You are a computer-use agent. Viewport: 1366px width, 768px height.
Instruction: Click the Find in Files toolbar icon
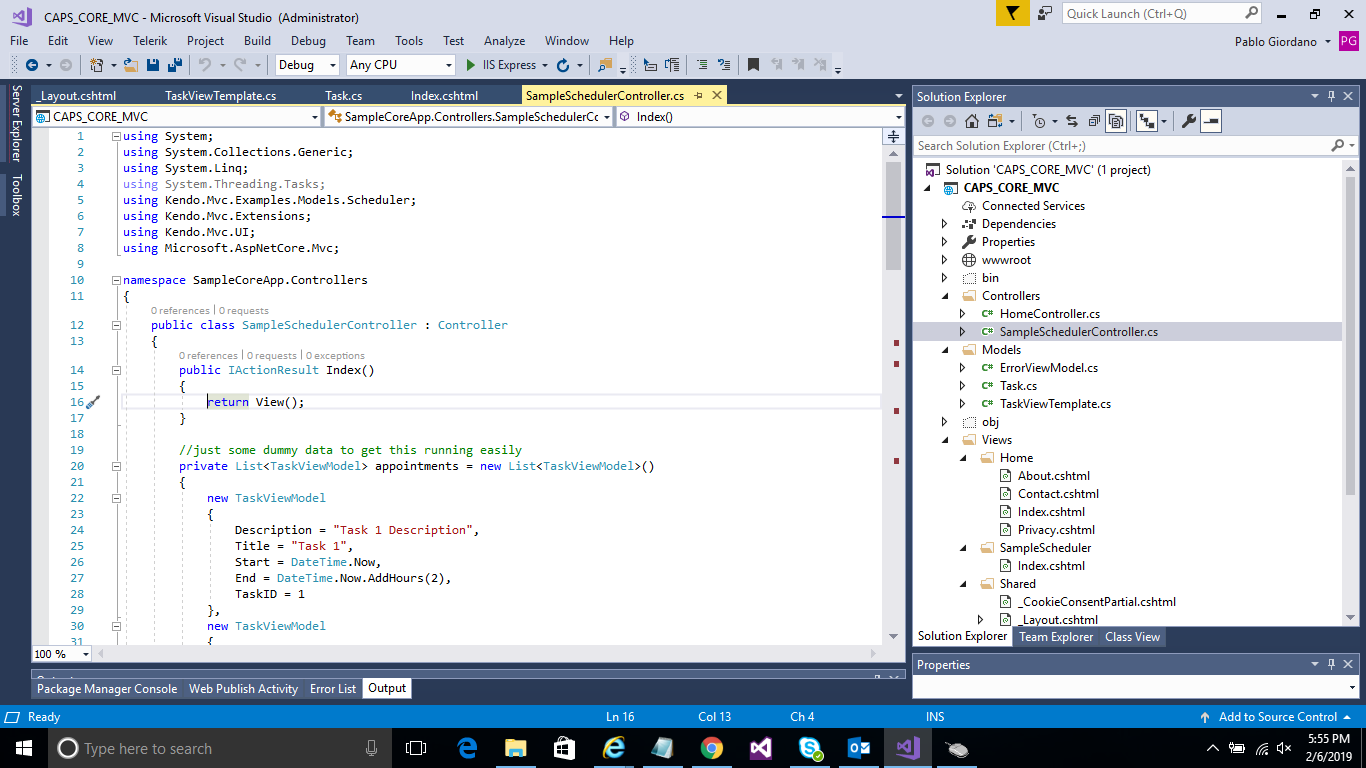[x=605, y=65]
